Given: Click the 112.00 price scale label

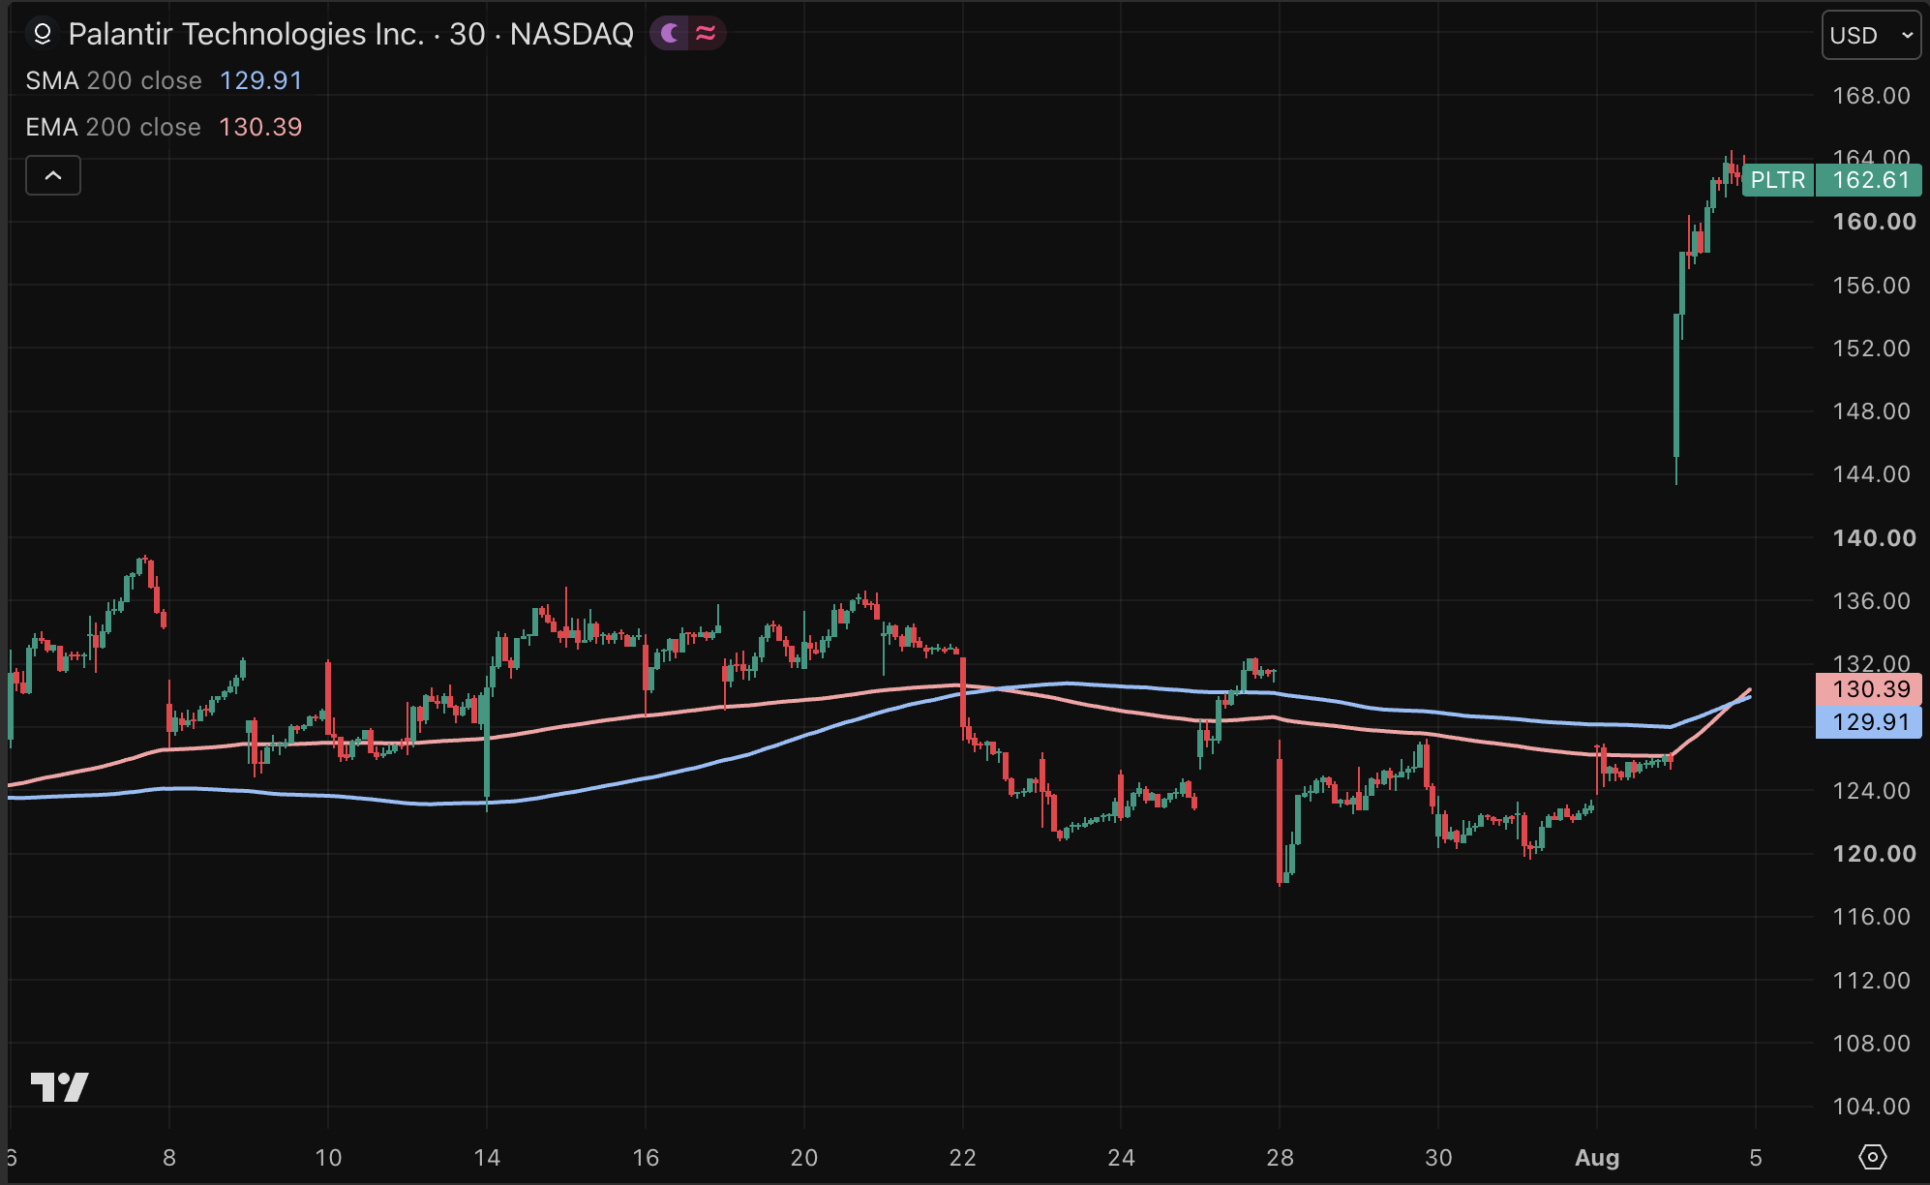Looking at the screenshot, I should pyautogui.click(x=1871, y=981).
